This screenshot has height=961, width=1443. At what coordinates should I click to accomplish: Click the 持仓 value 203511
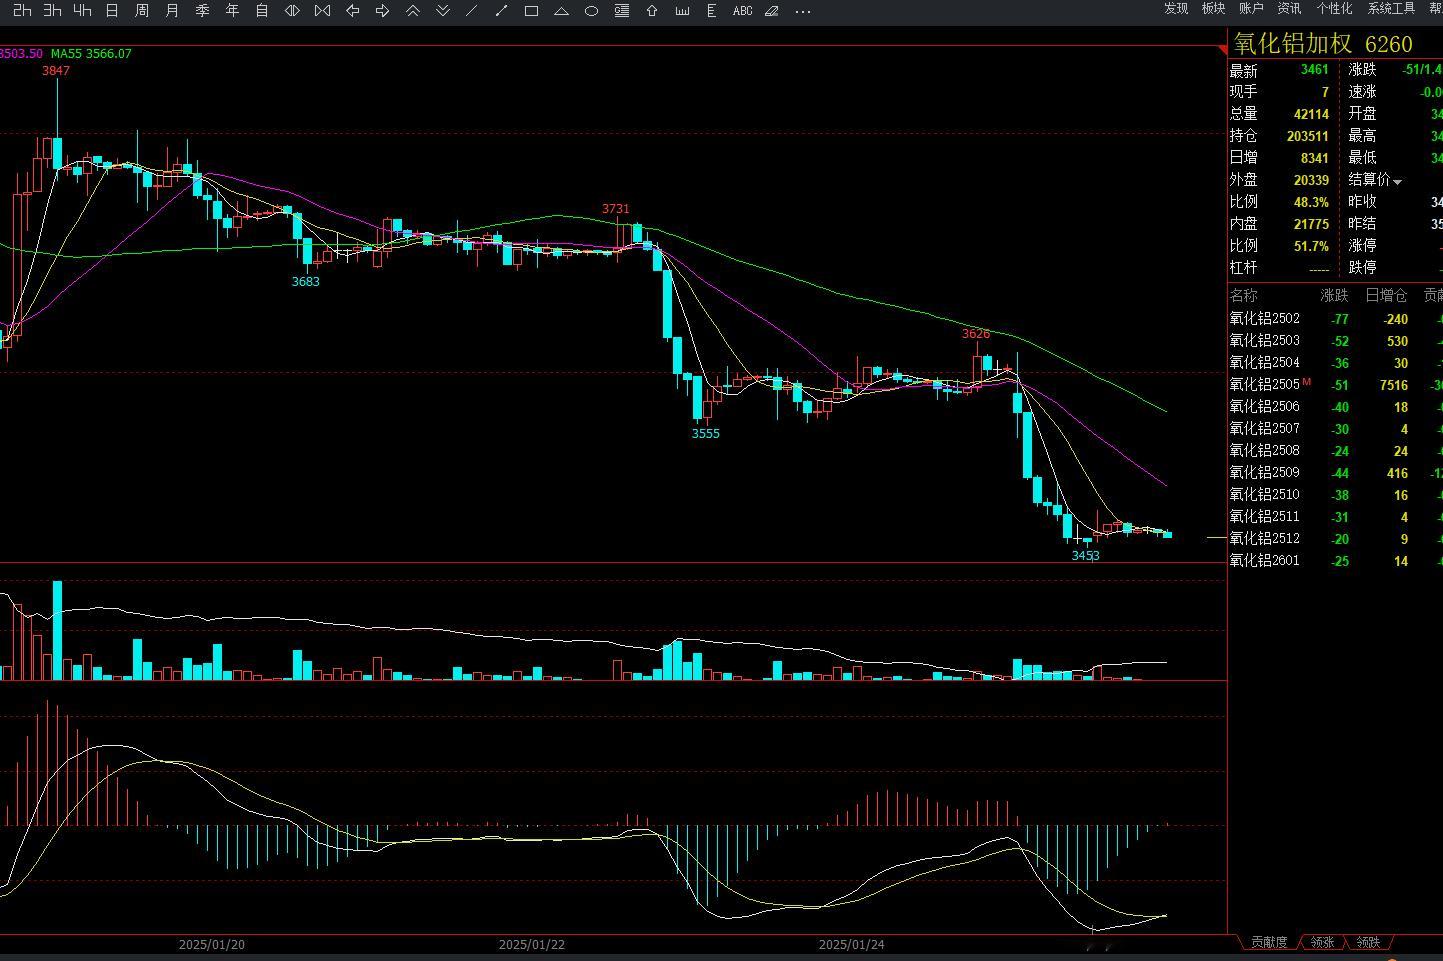coord(1308,137)
